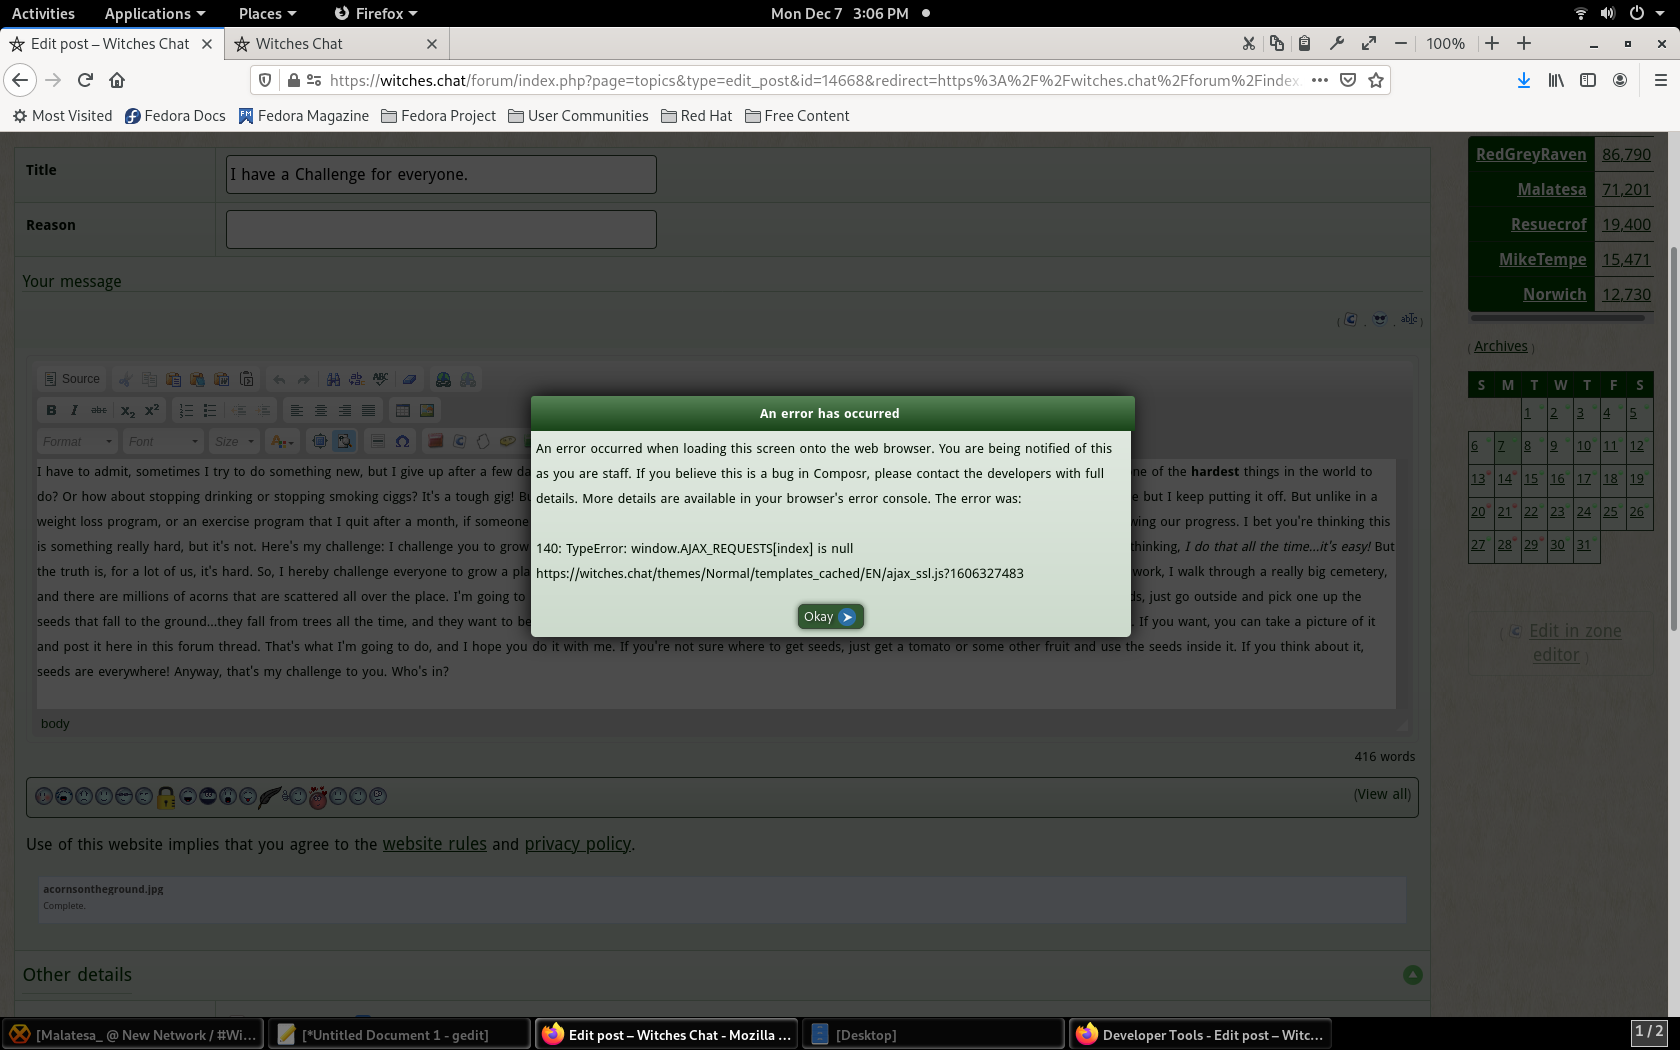Click the superscript icon in editor toolbar
The width and height of the screenshot is (1680, 1050).
click(152, 411)
